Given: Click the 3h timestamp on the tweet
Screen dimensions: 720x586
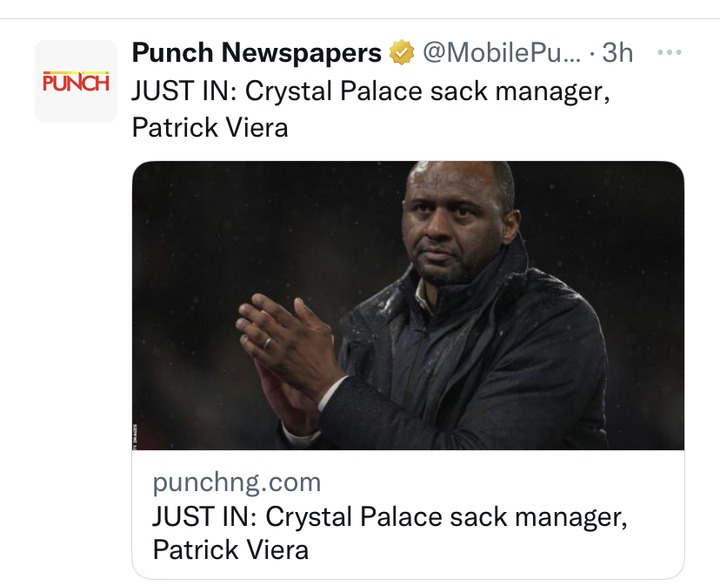Looking at the screenshot, I should [618, 52].
